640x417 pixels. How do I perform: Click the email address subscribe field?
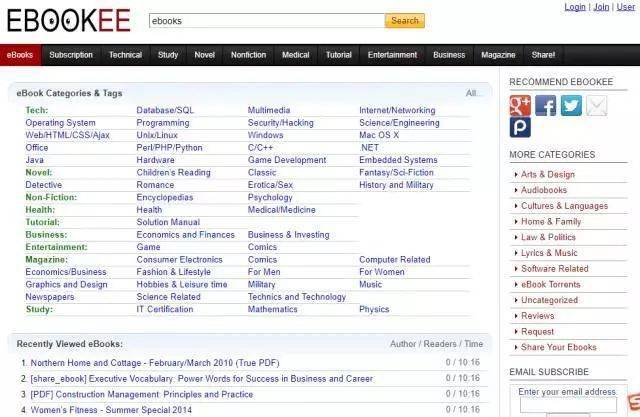(x=568, y=405)
